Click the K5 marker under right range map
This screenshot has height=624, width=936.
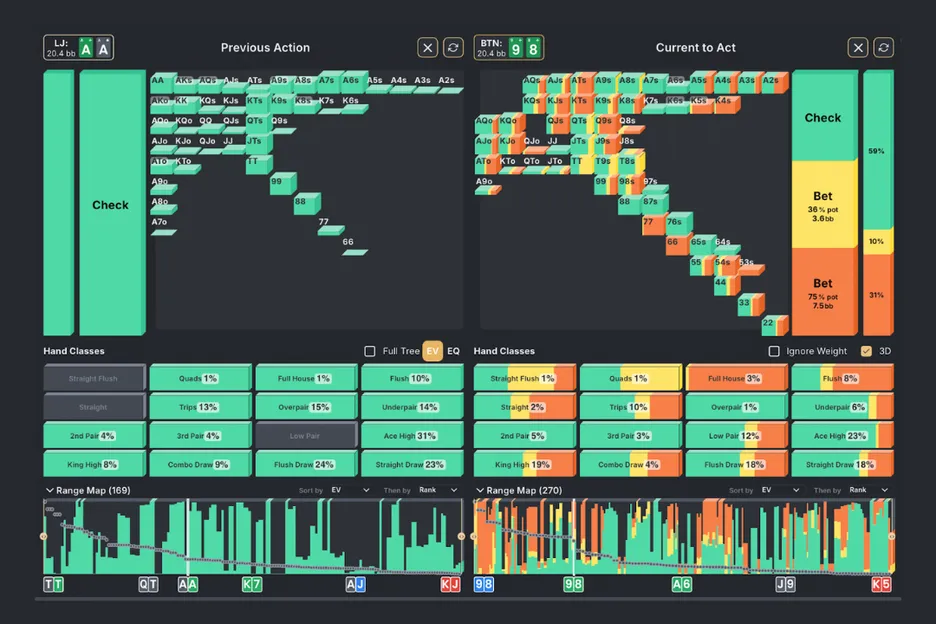coord(881,584)
